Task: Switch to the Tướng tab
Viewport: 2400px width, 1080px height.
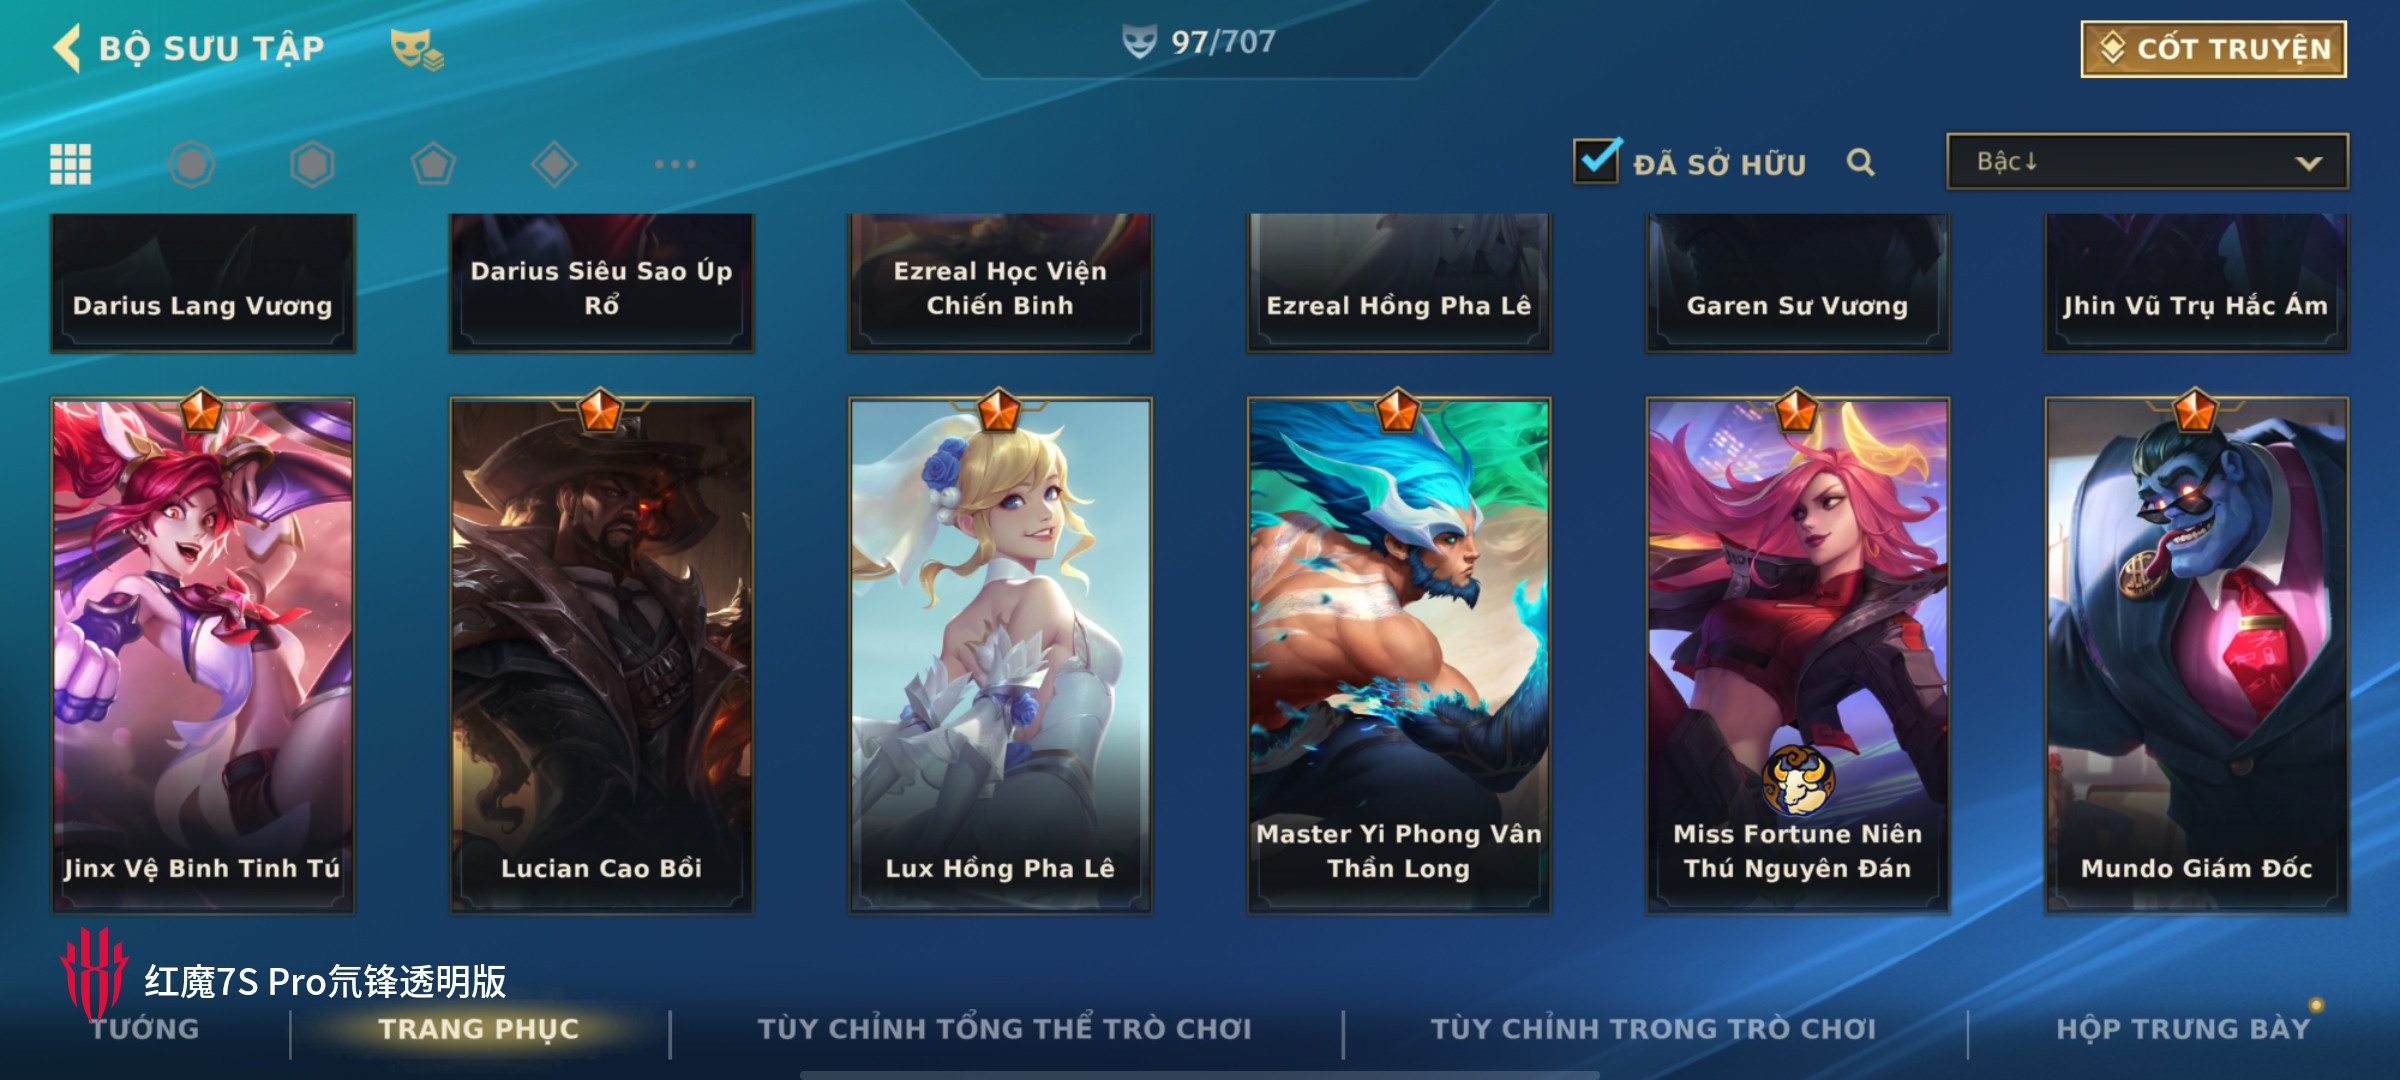Action: 145,1029
